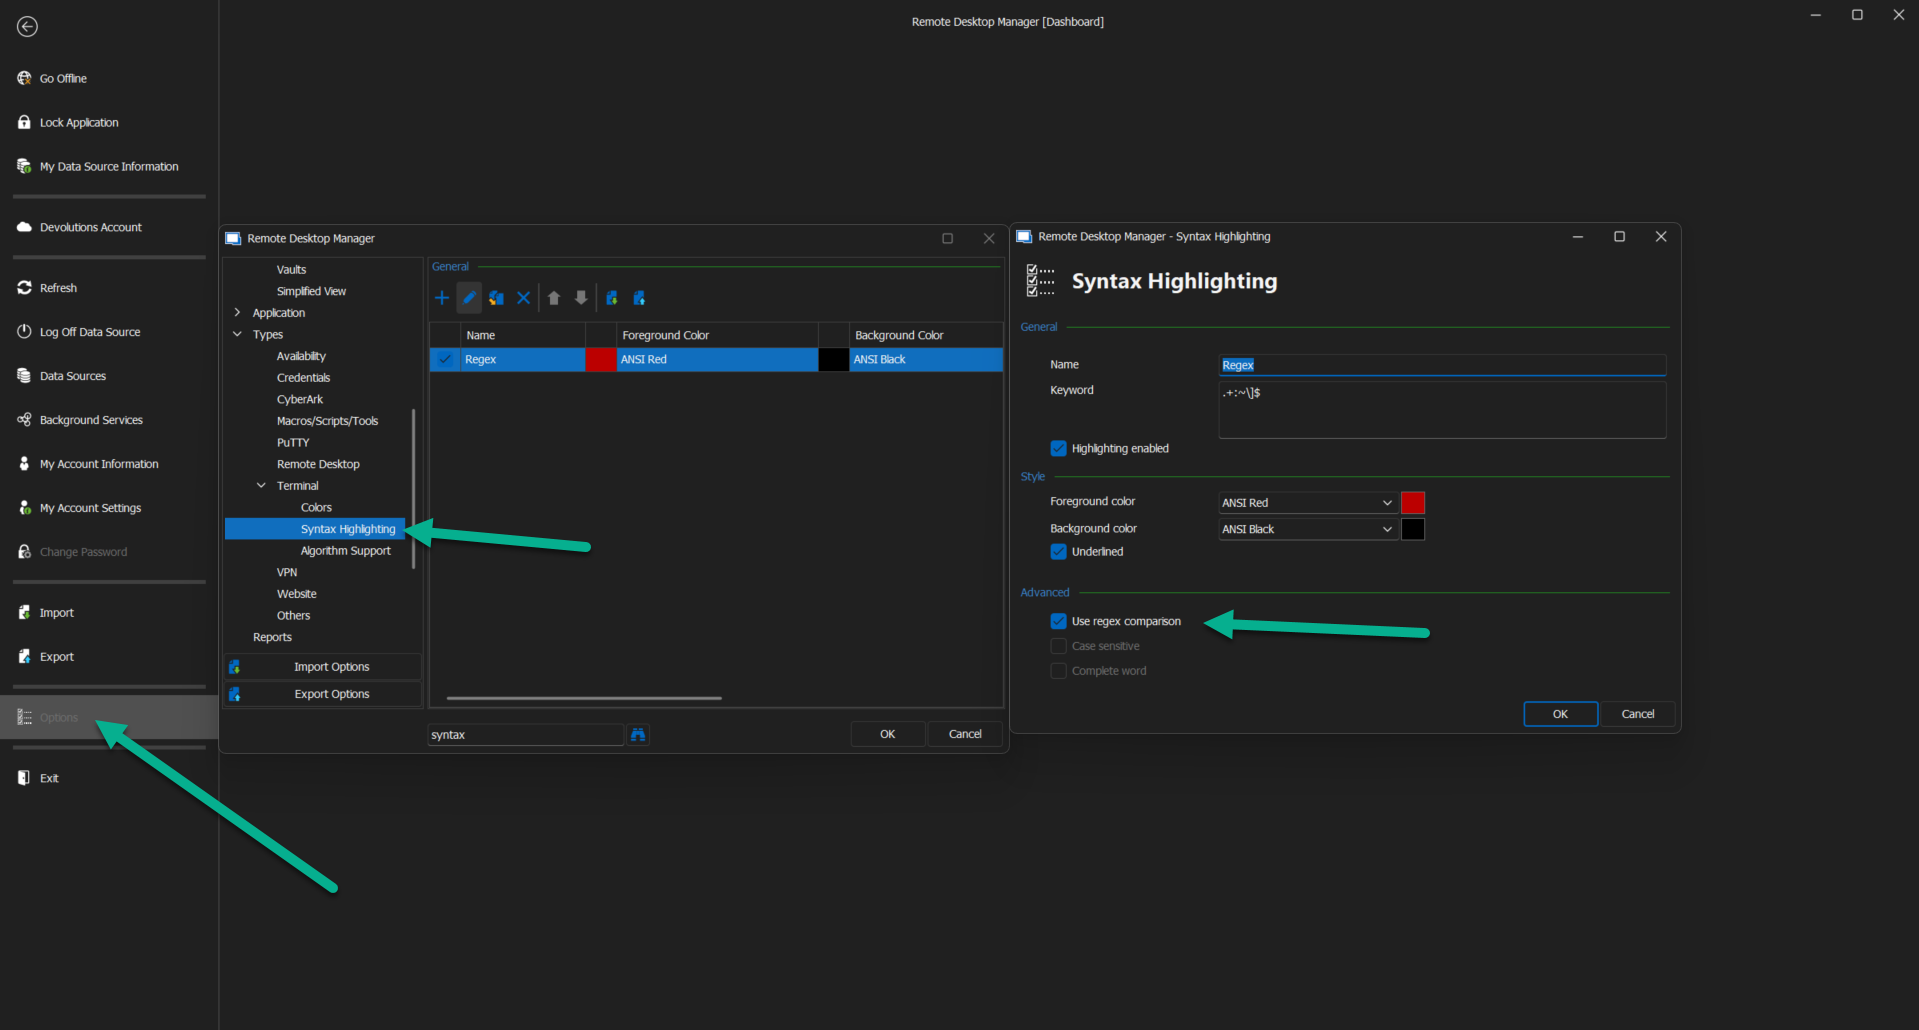This screenshot has width=1919, height=1030.
Task: Export highlighting rules with blue arrow icon
Action: coord(639,298)
